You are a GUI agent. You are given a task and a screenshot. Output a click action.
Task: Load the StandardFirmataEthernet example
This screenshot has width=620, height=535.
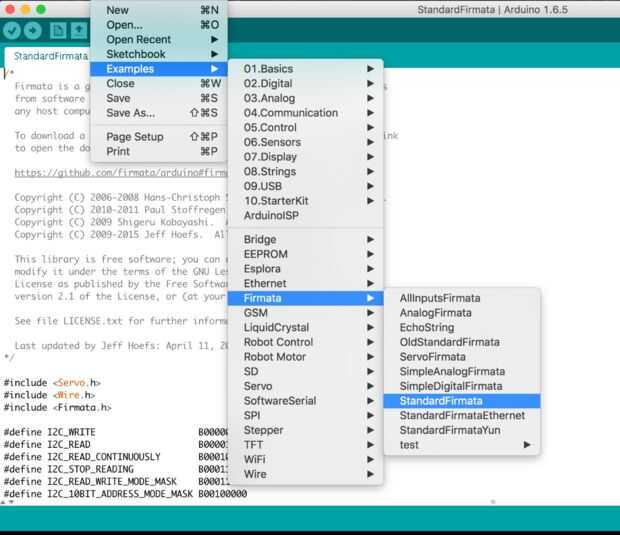(462, 415)
